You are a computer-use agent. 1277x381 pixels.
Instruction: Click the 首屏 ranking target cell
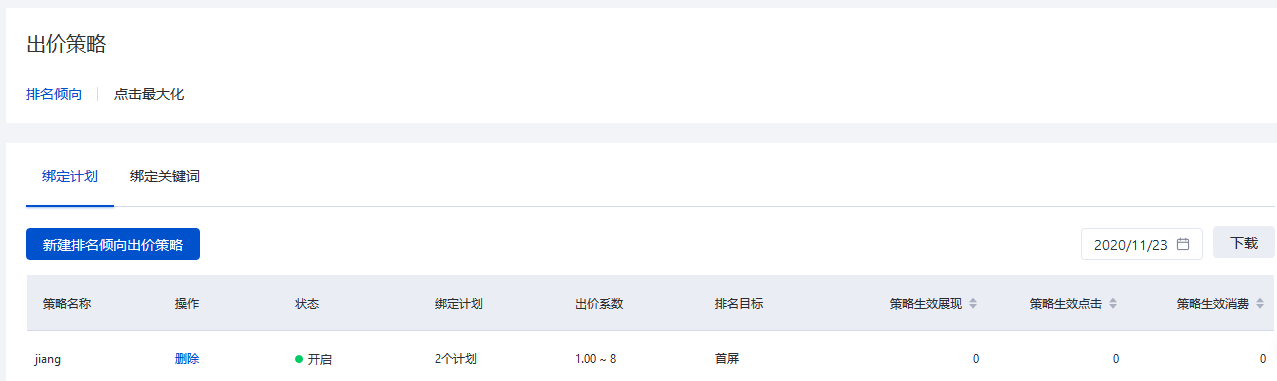[727, 359]
